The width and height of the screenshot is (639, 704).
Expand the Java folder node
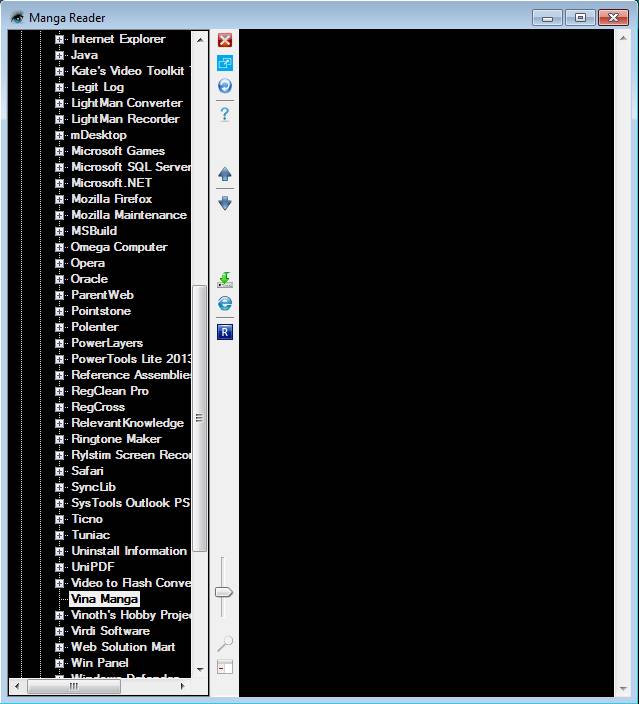click(x=59, y=55)
